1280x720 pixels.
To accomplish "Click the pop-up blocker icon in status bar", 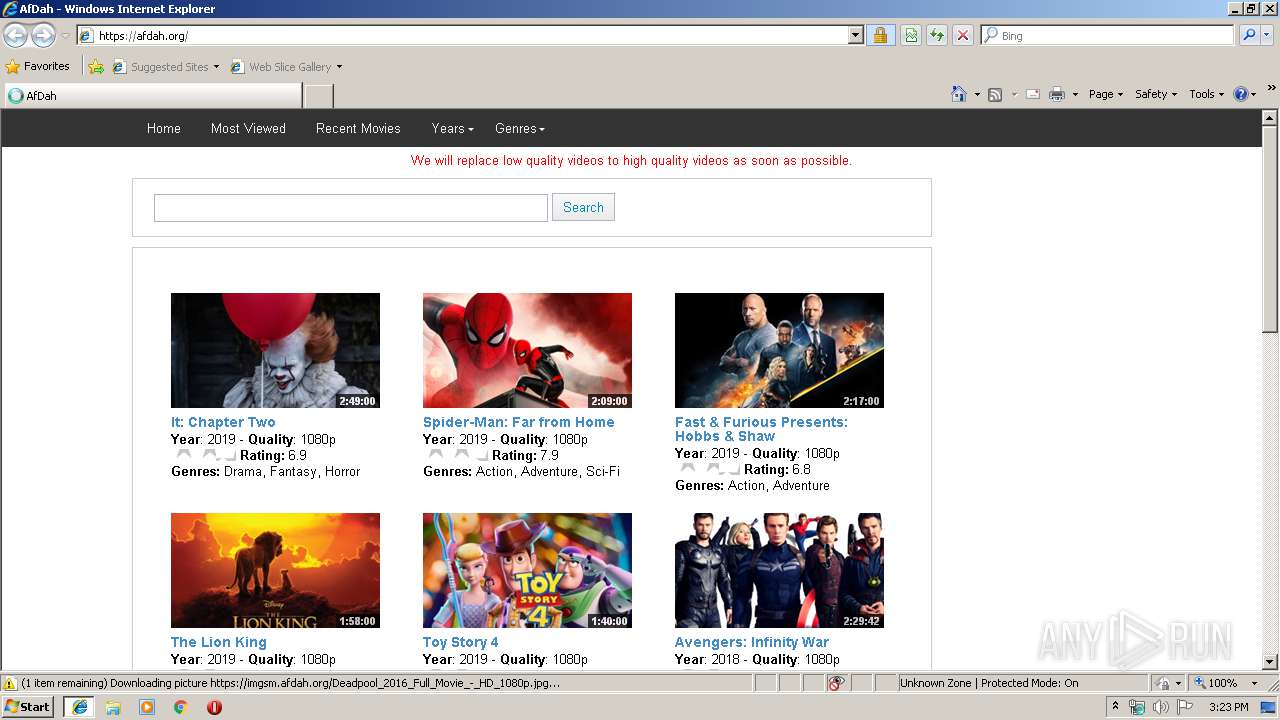I will 836,683.
